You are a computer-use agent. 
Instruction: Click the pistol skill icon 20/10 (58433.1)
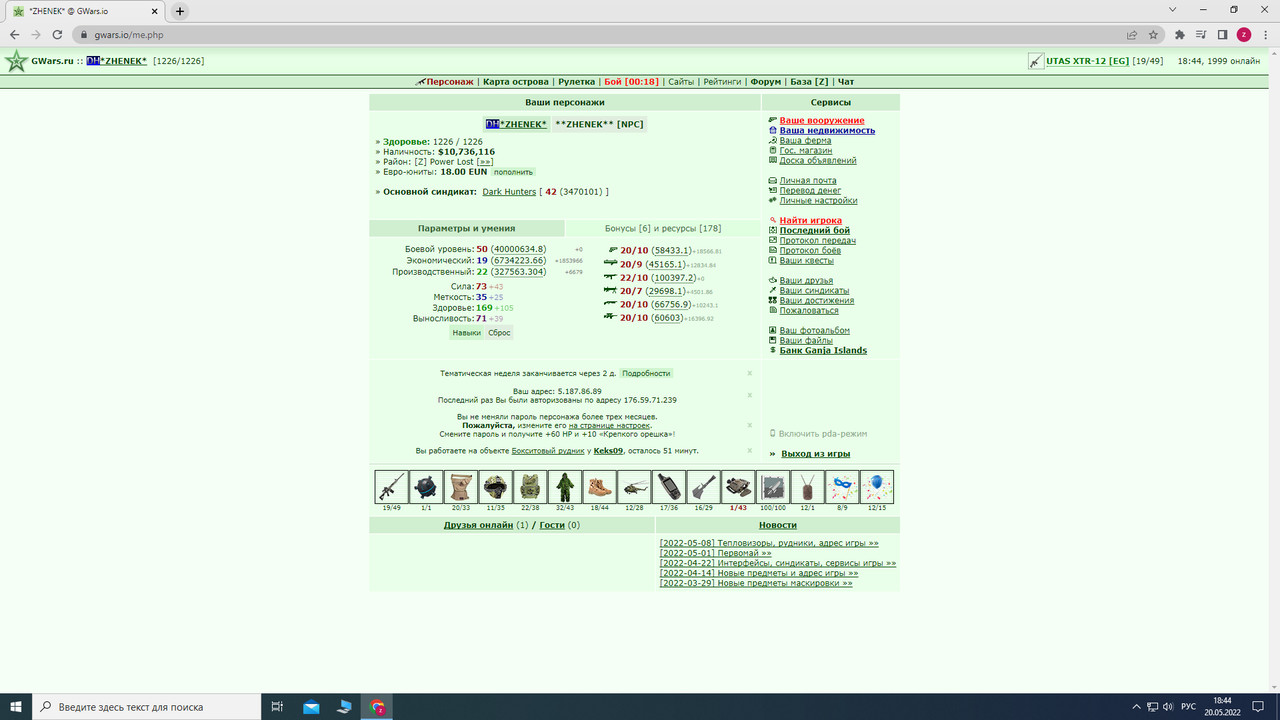coord(612,250)
